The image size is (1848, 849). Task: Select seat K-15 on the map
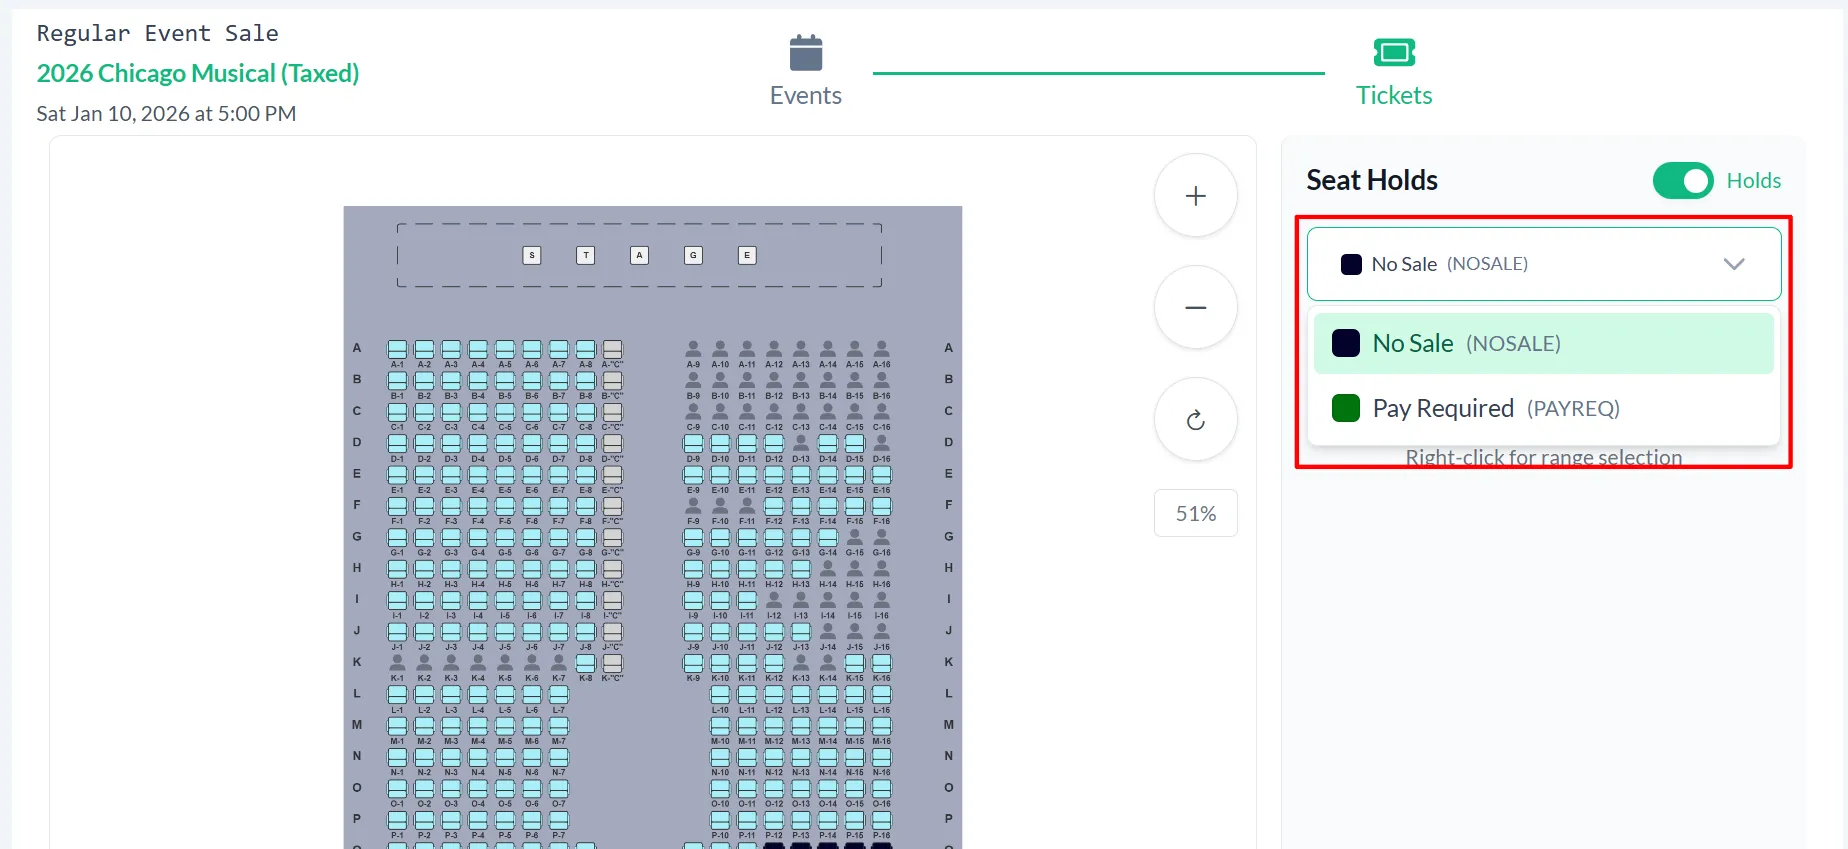(855, 663)
